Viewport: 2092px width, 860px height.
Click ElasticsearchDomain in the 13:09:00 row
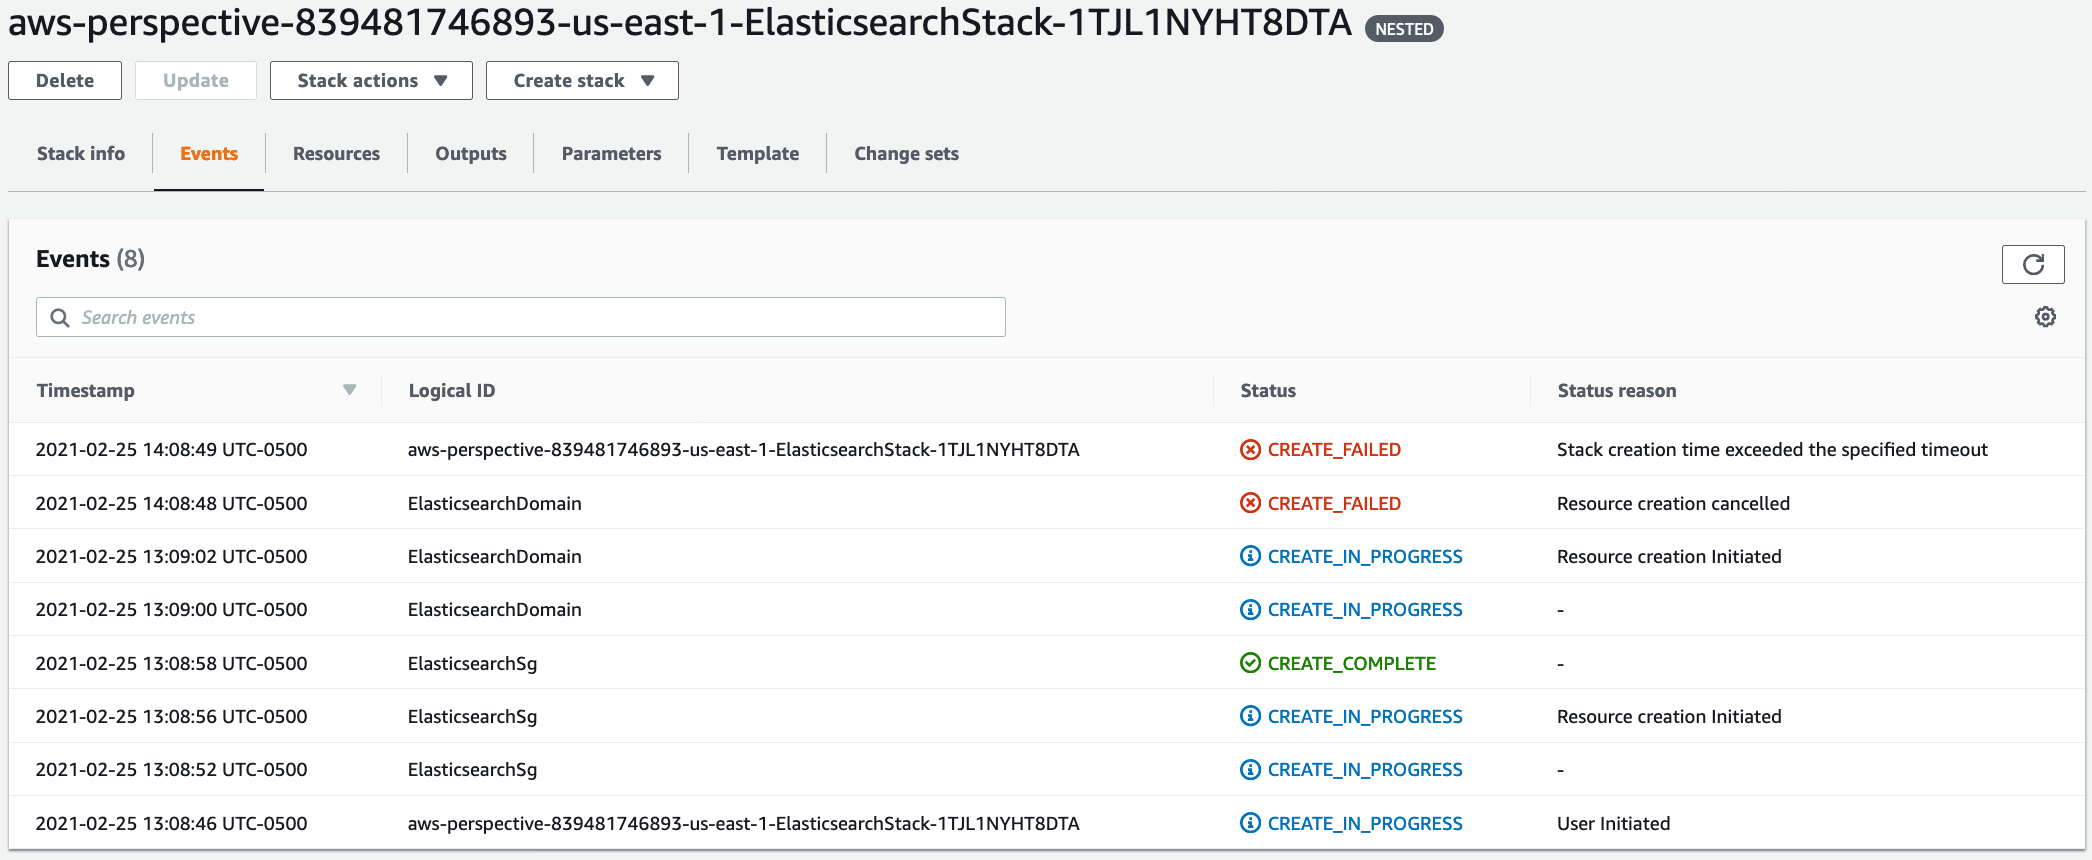click(x=494, y=609)
